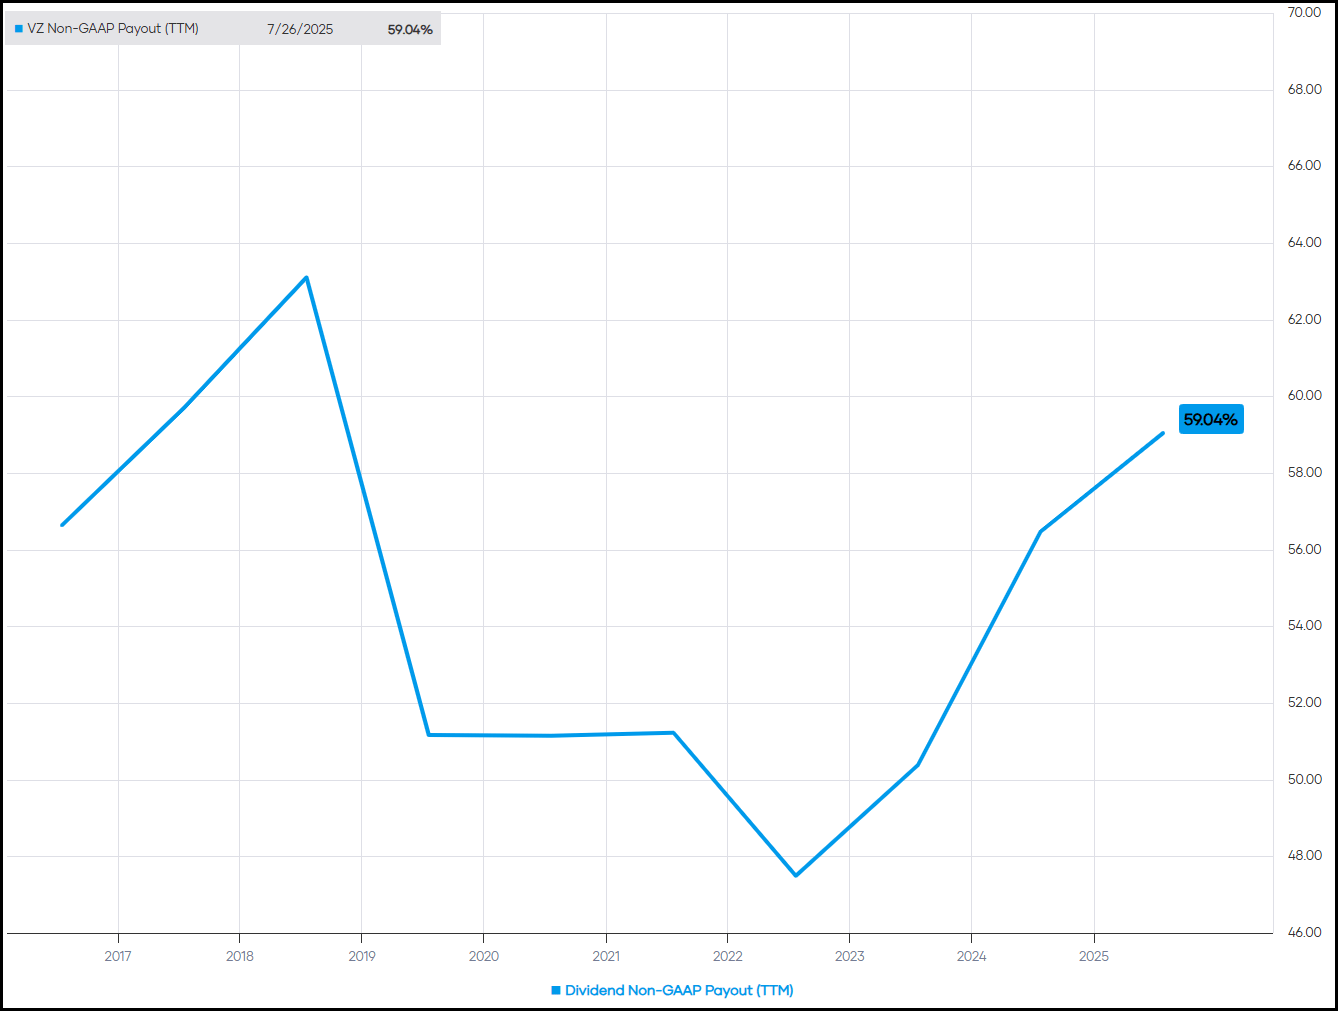This screenshot has width=1338, height=1011.
Task: Open the 2025 axis label options
Action: 1094,956
